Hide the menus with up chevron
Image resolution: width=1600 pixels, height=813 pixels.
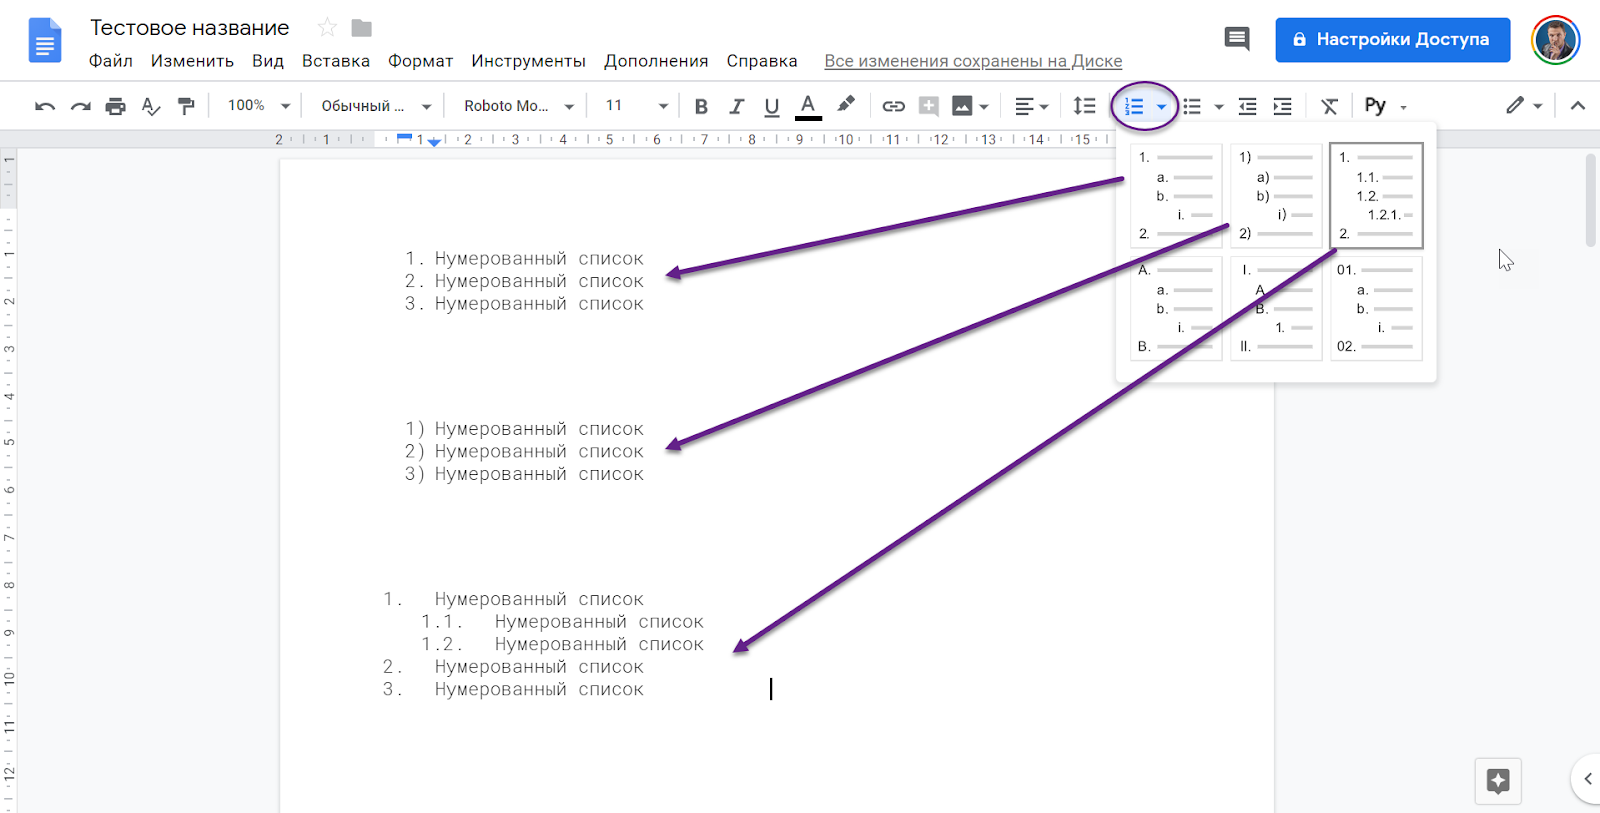click(x=1578, y=106)
